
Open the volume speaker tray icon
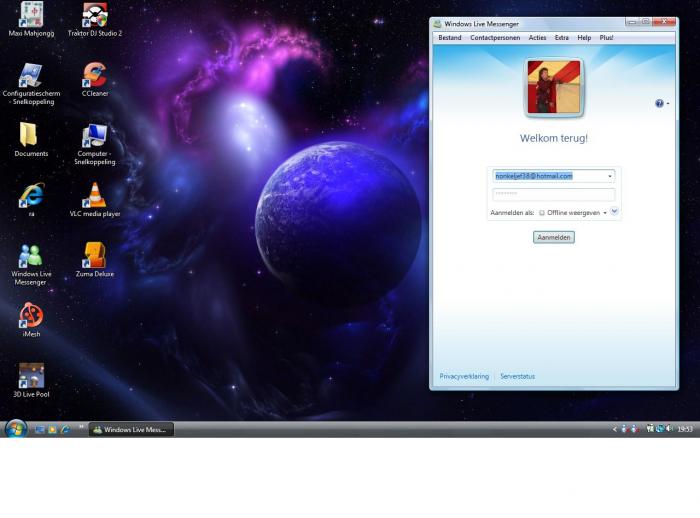669,429
